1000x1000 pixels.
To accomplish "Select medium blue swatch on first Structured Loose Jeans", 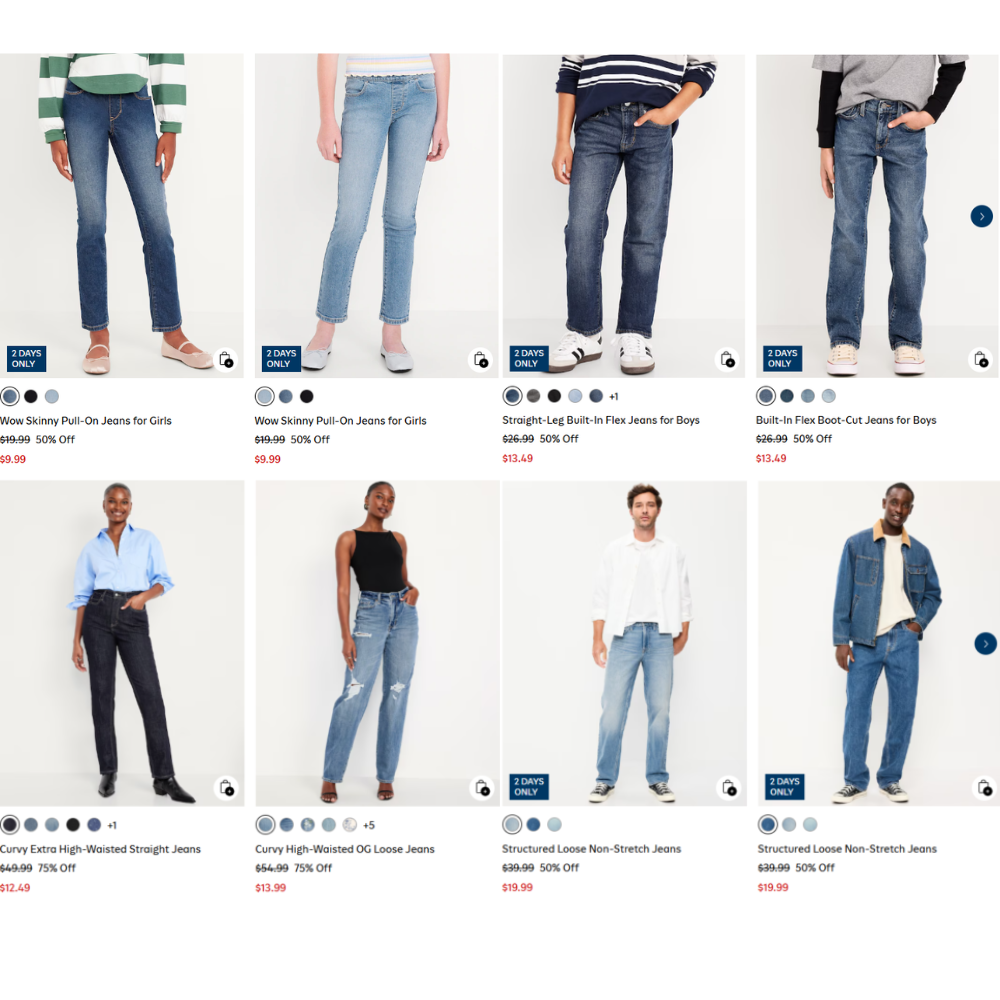I will [x=533, y=825].
